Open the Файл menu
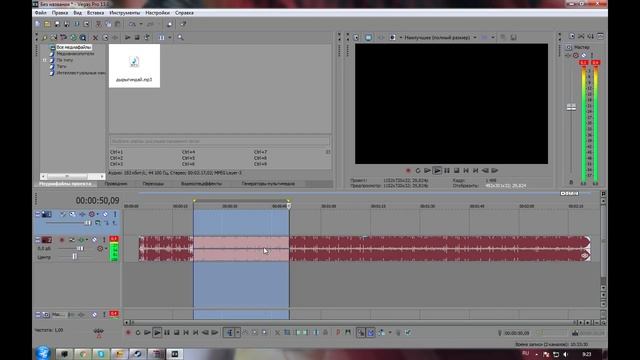640x360 pixels. (40, 13)
